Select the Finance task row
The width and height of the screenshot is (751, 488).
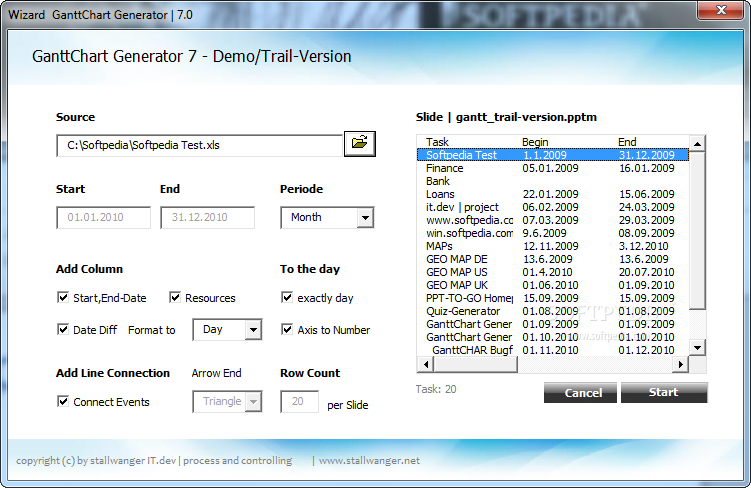(553, 168)
